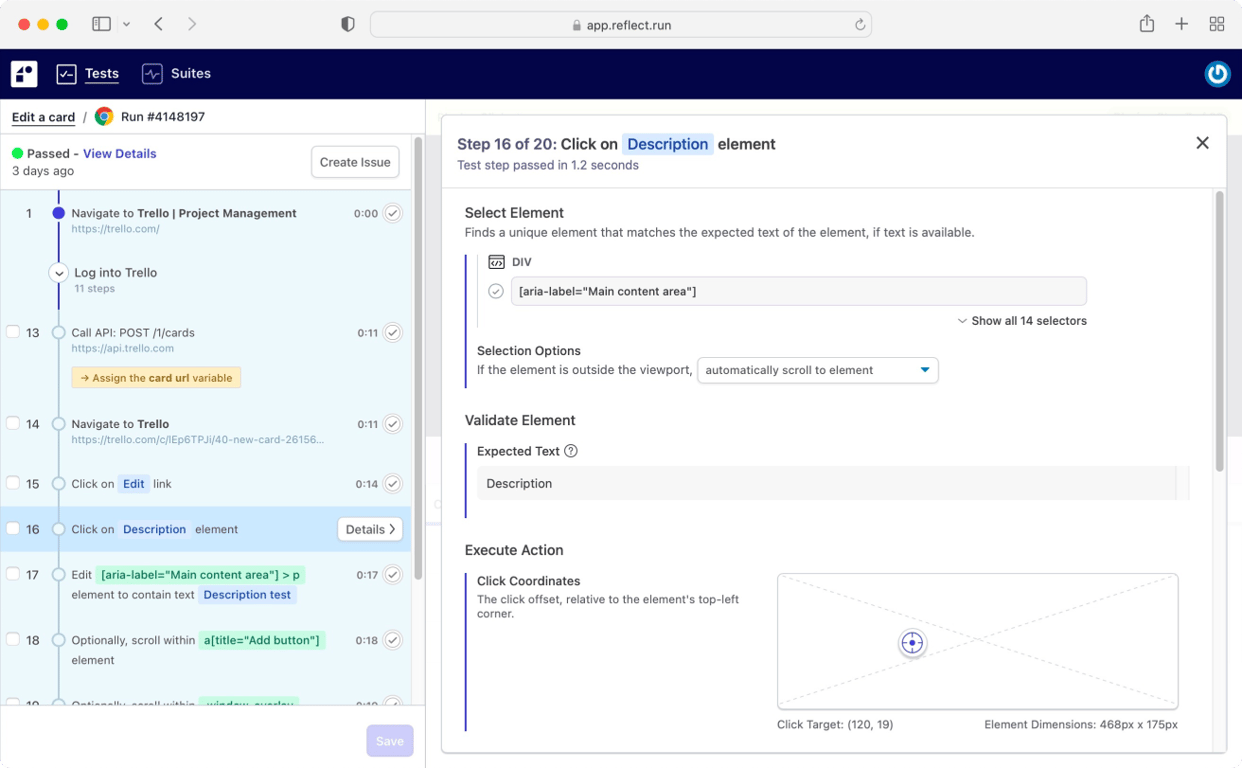The width and height of the screenshot is (1242, 768).
Task: Click step 13 passed checkmark icon
Action: [x=393, y=333]
